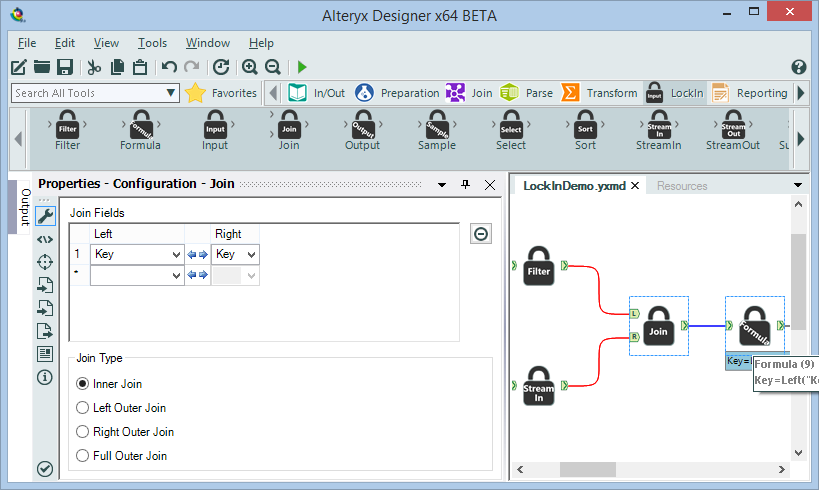
Task: Expand the Search All Tools dropdown
Action: pos(171,93)
